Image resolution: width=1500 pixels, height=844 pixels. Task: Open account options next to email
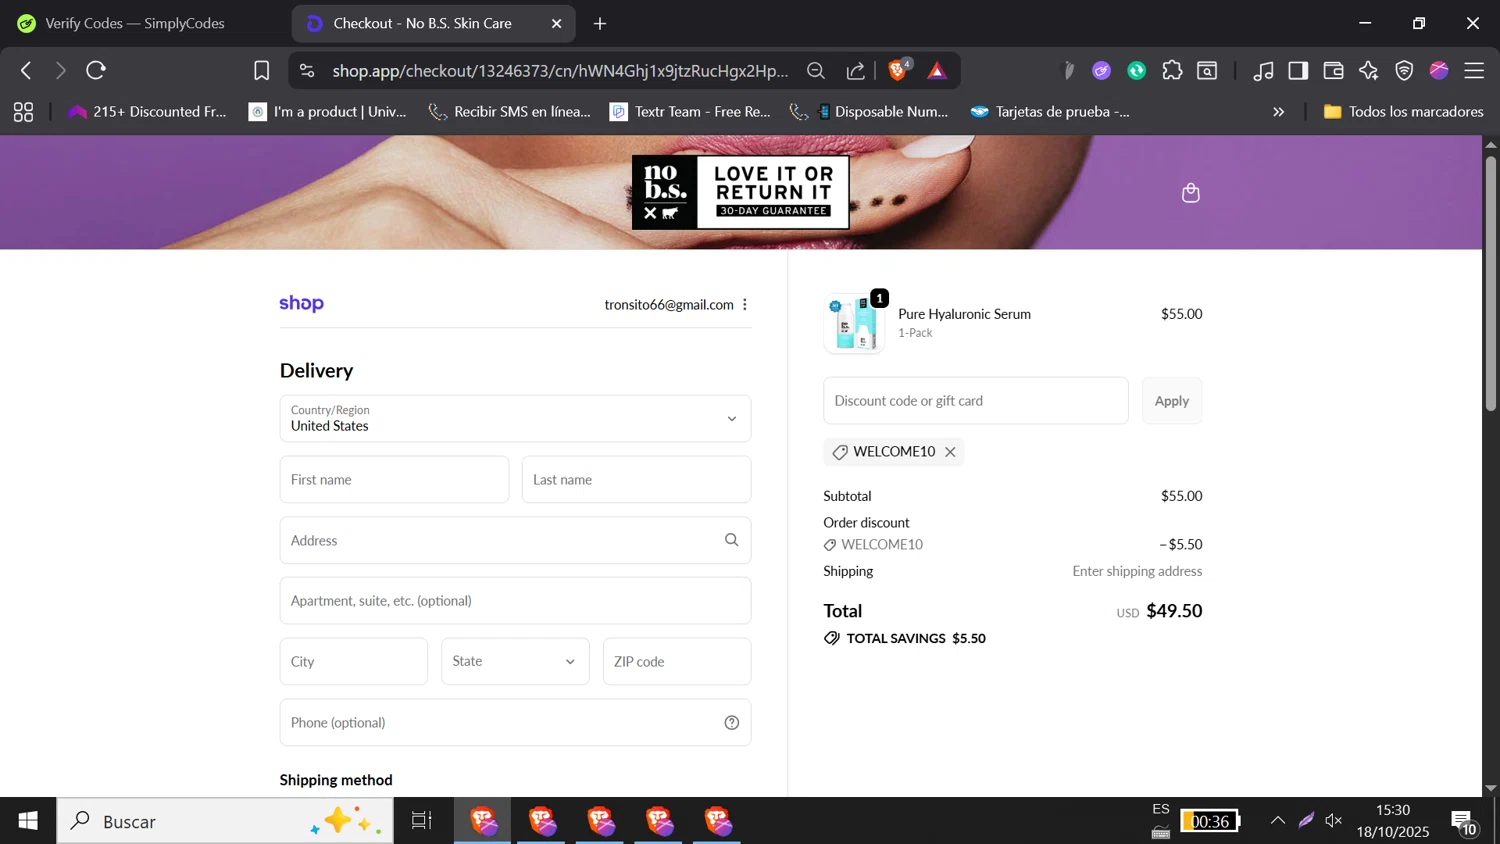745,304
